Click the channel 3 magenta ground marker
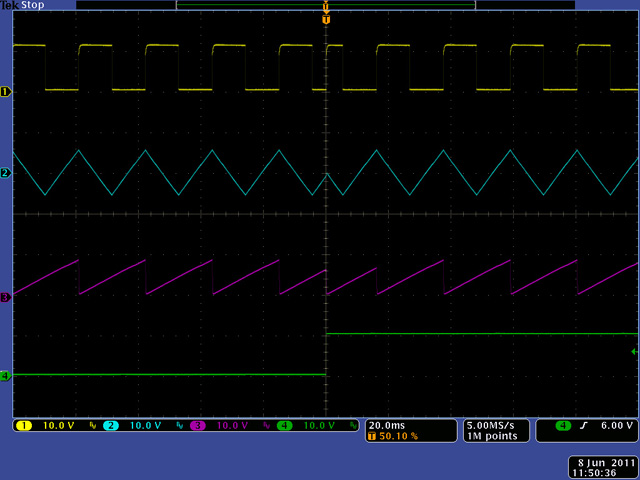 pos(5,297)
